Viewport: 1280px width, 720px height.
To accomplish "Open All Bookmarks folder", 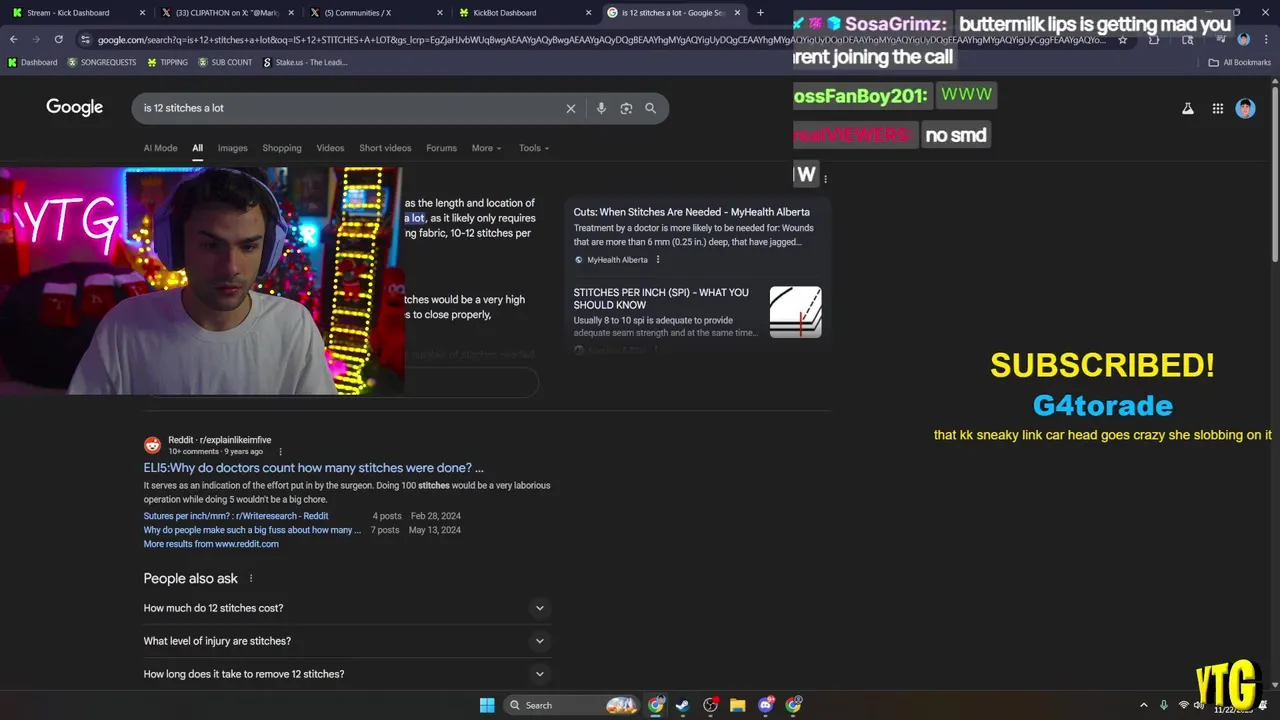I will (x=1240, y=62).
